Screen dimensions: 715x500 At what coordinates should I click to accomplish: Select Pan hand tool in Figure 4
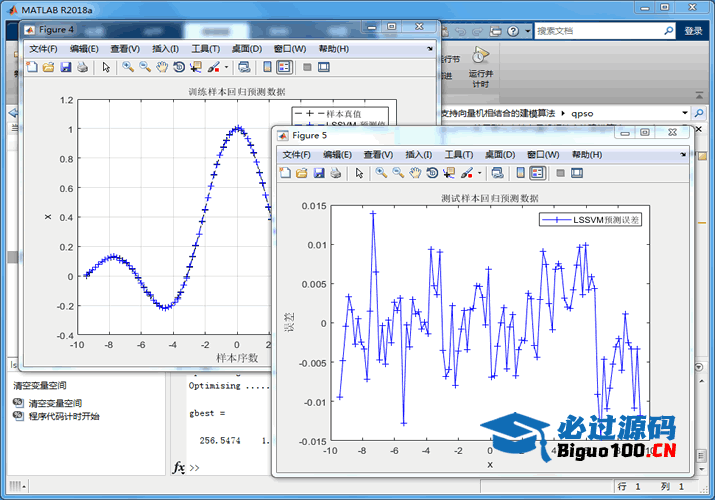(162, 67)
